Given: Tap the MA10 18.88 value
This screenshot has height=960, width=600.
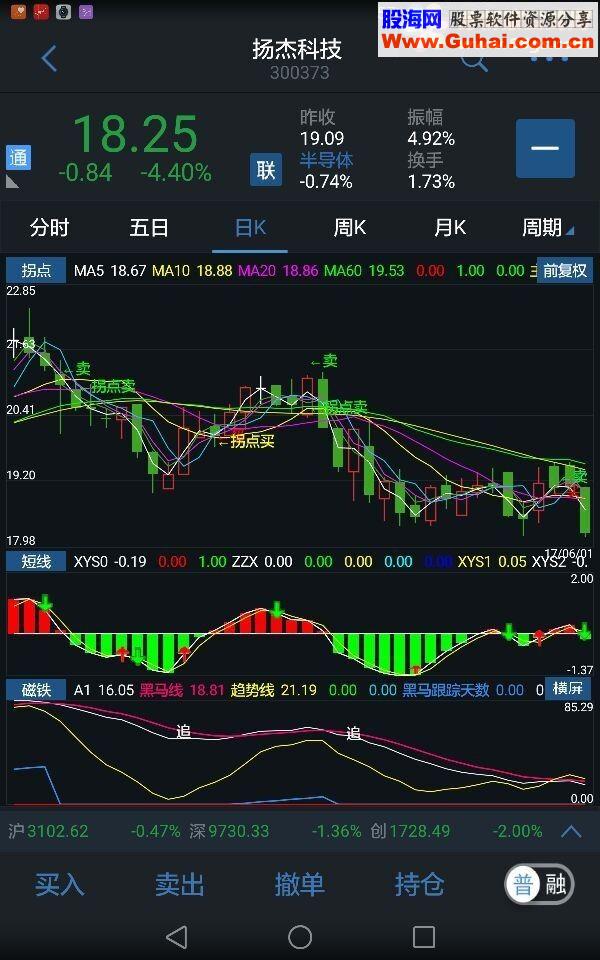Looking at the screenshot, I should (192, 271).
